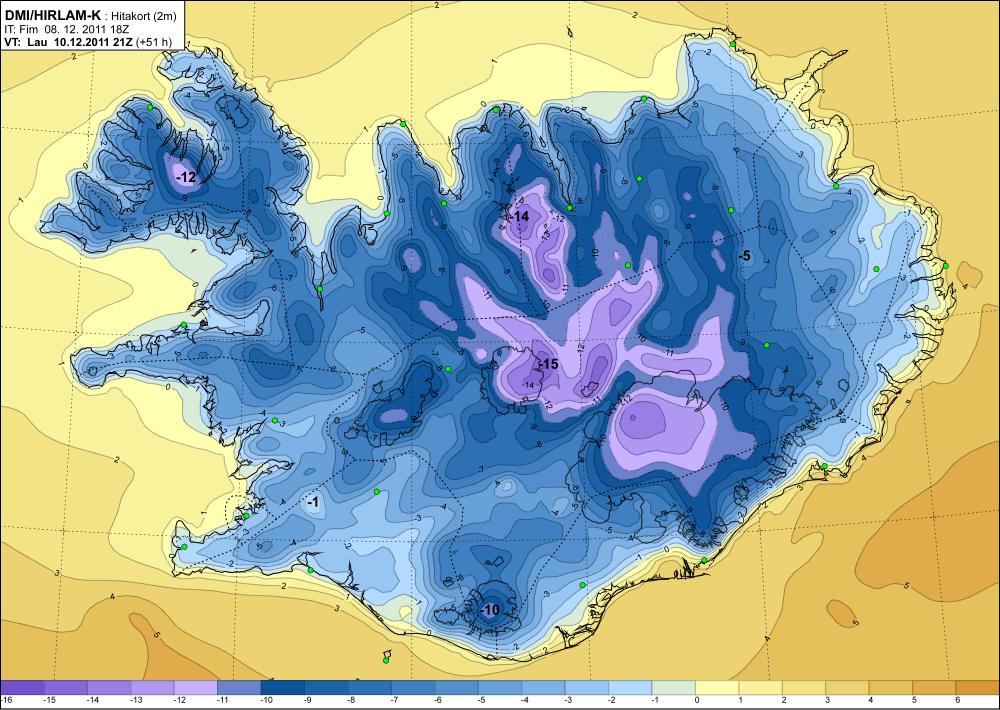Pick the light blue legend swatch between -2 and -1
This screenshot has height=710, width=1000.
(x=630, y=687)
